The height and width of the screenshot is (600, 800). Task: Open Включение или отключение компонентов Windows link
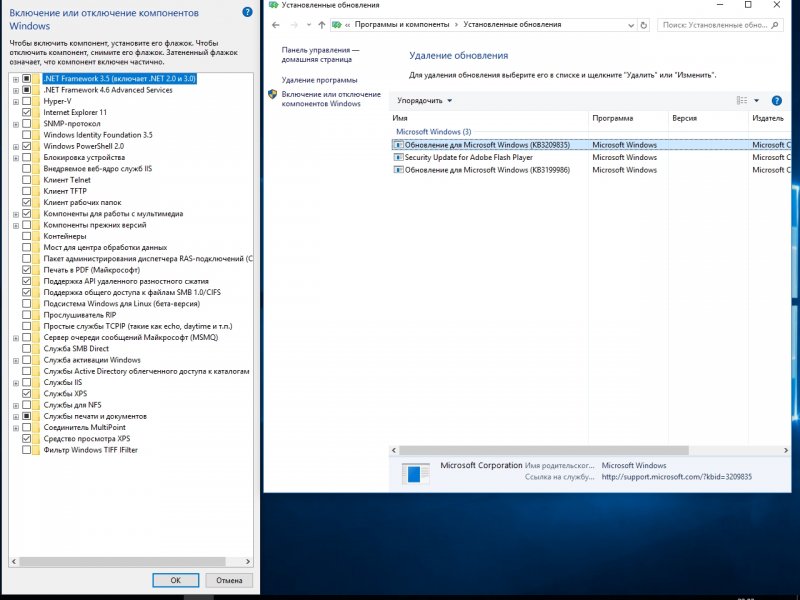(331, 99)
